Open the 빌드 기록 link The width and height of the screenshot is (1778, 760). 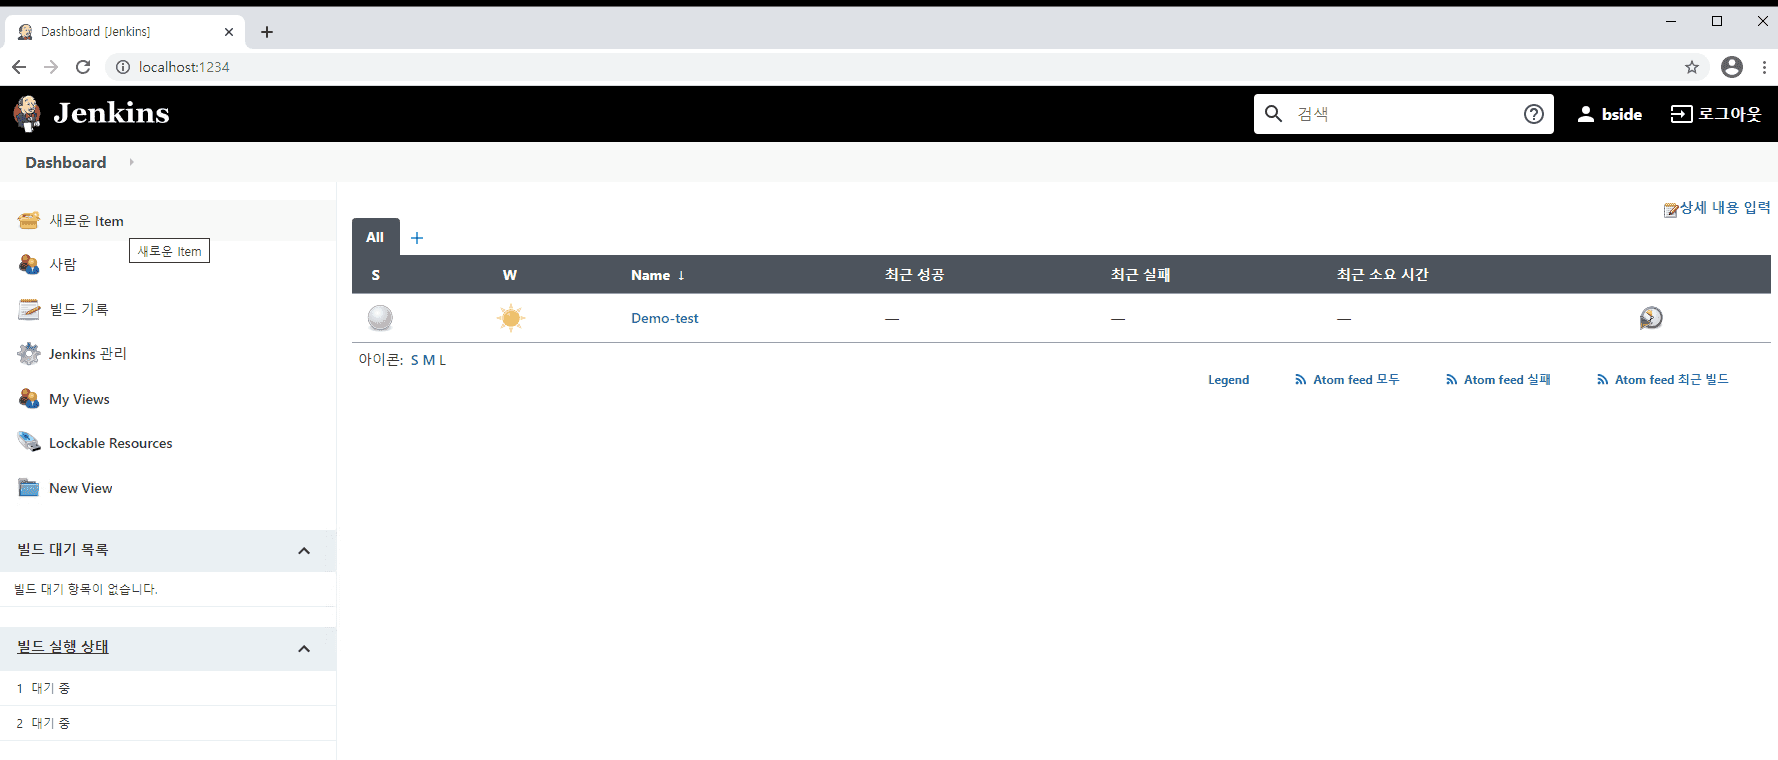(x=79, y=309)
